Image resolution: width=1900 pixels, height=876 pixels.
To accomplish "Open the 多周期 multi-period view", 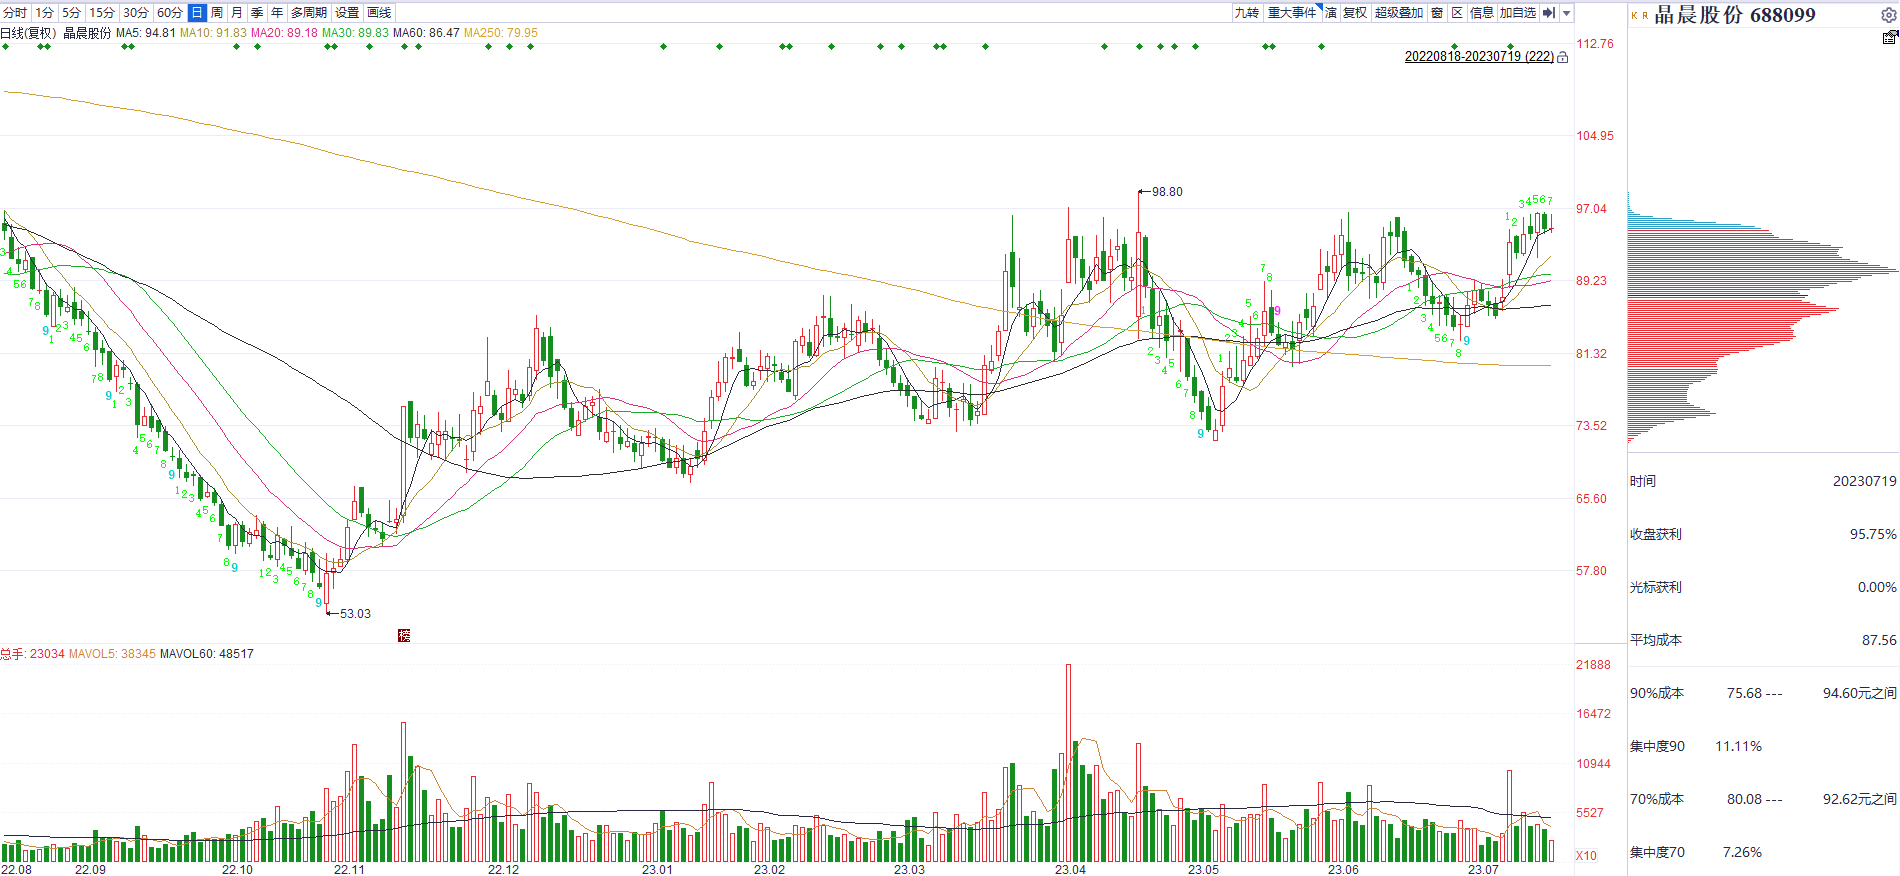I will 309,13.
